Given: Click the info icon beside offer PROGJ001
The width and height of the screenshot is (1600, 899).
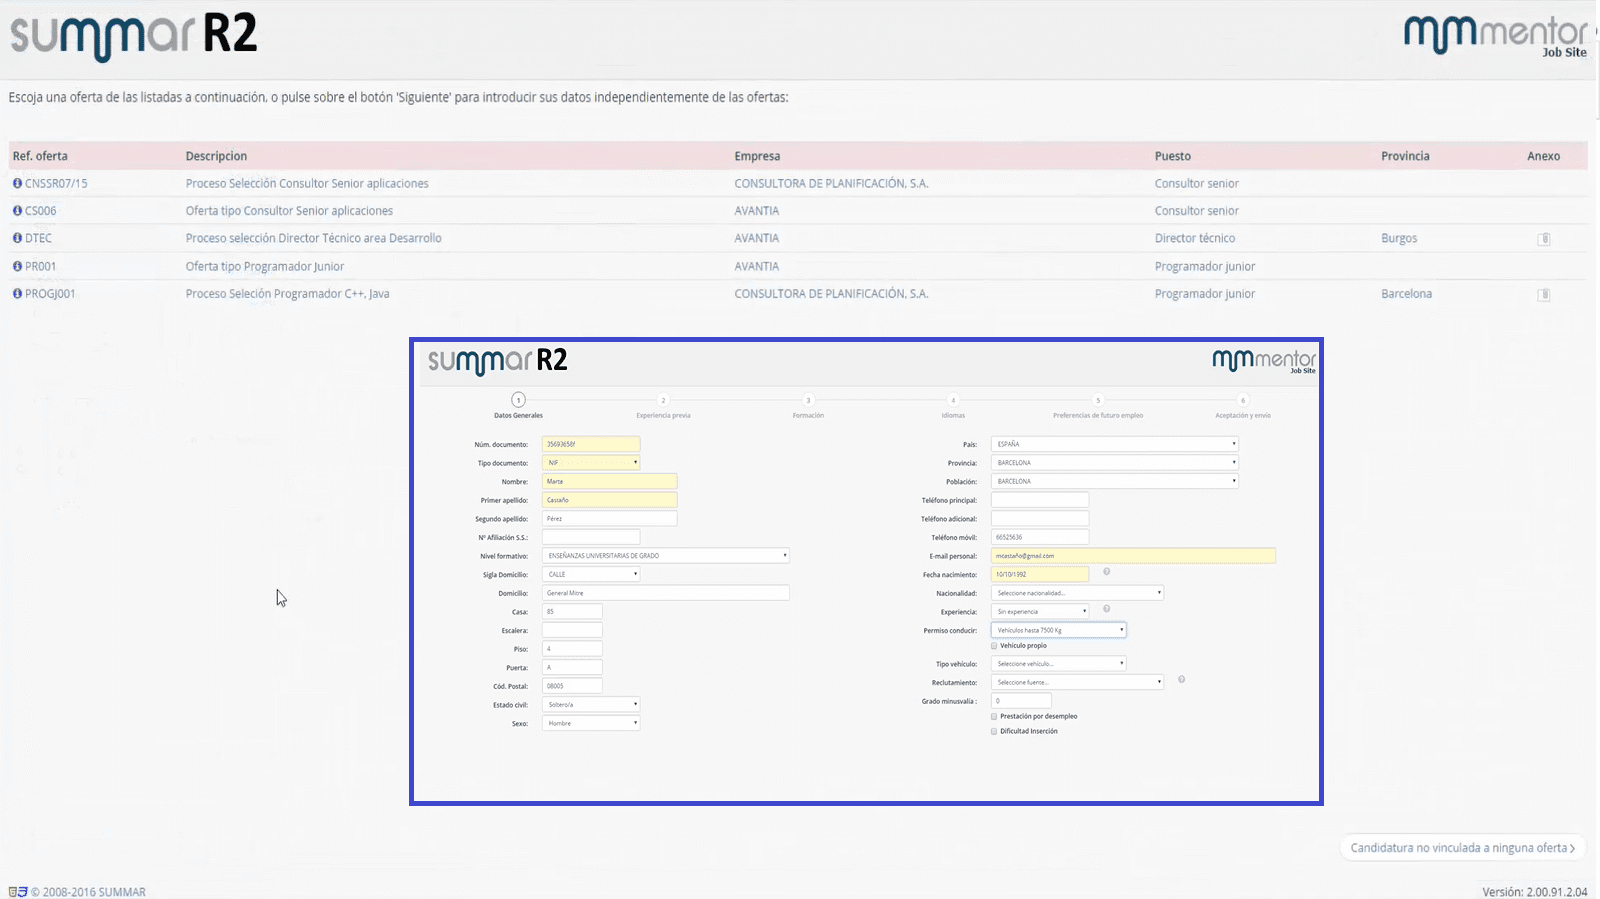Looking at the screenshot, I should point(17,293).
